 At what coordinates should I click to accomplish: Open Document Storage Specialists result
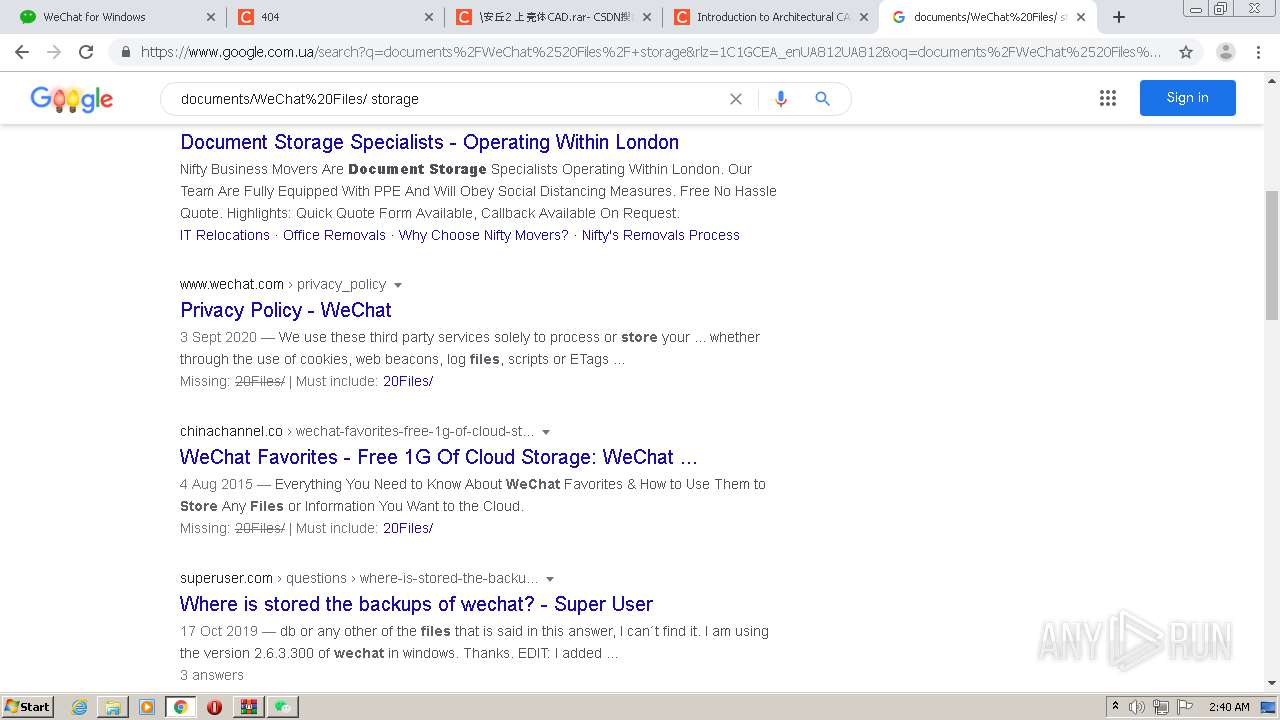click(x=429, y=142)
